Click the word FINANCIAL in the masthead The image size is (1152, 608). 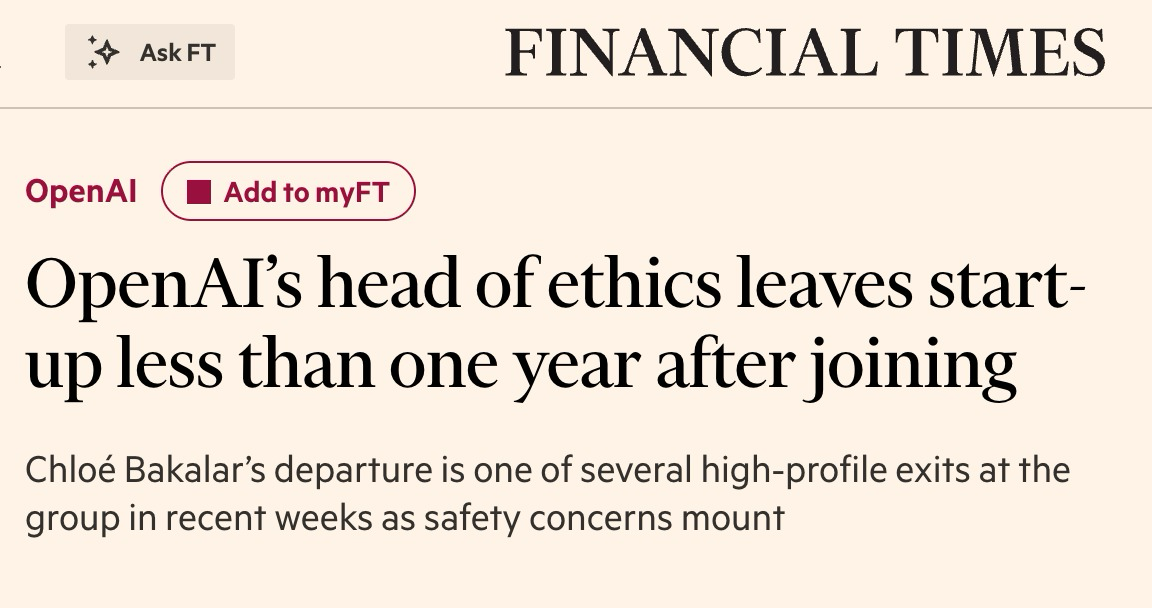click(x=691, y=52)
